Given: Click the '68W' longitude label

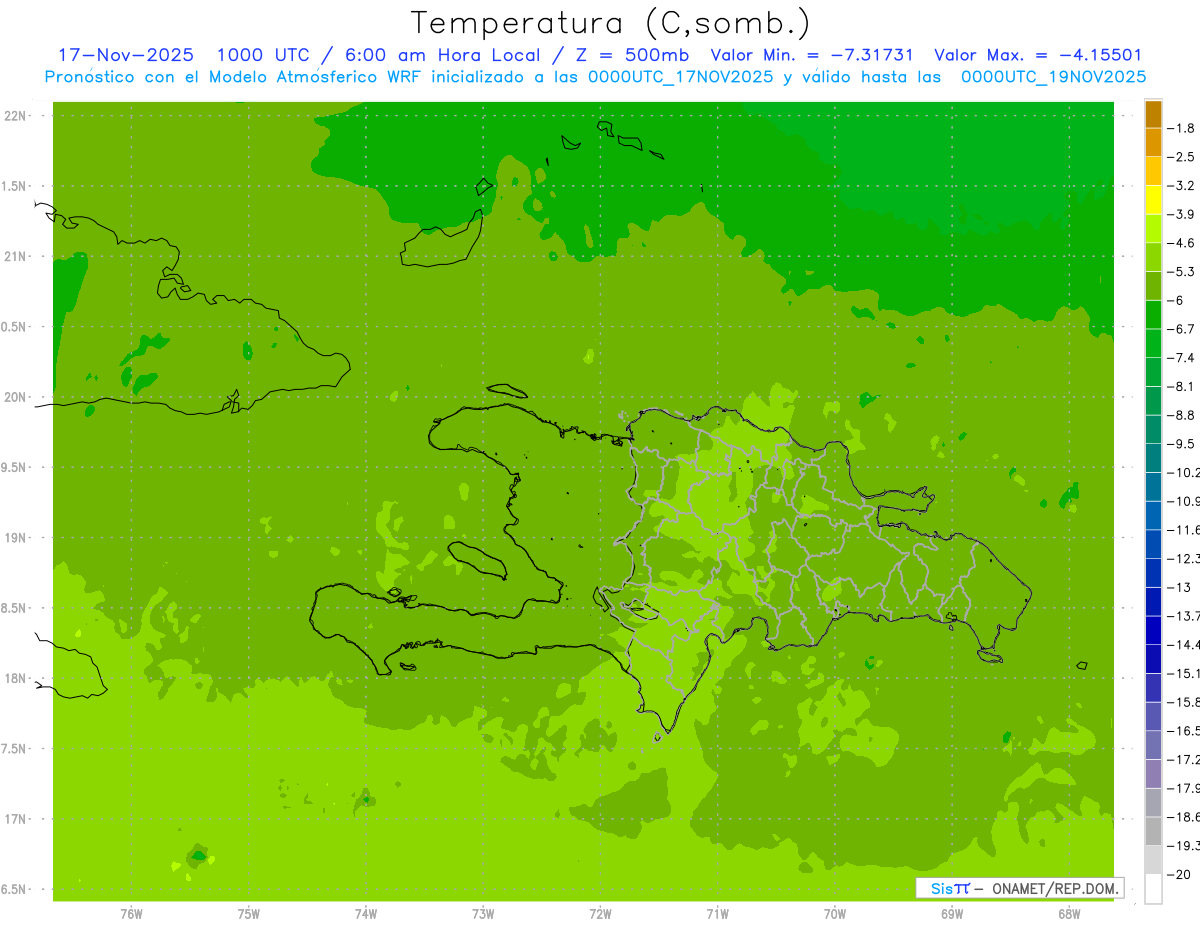Looking at the screenshot, I should [1069, 914].
